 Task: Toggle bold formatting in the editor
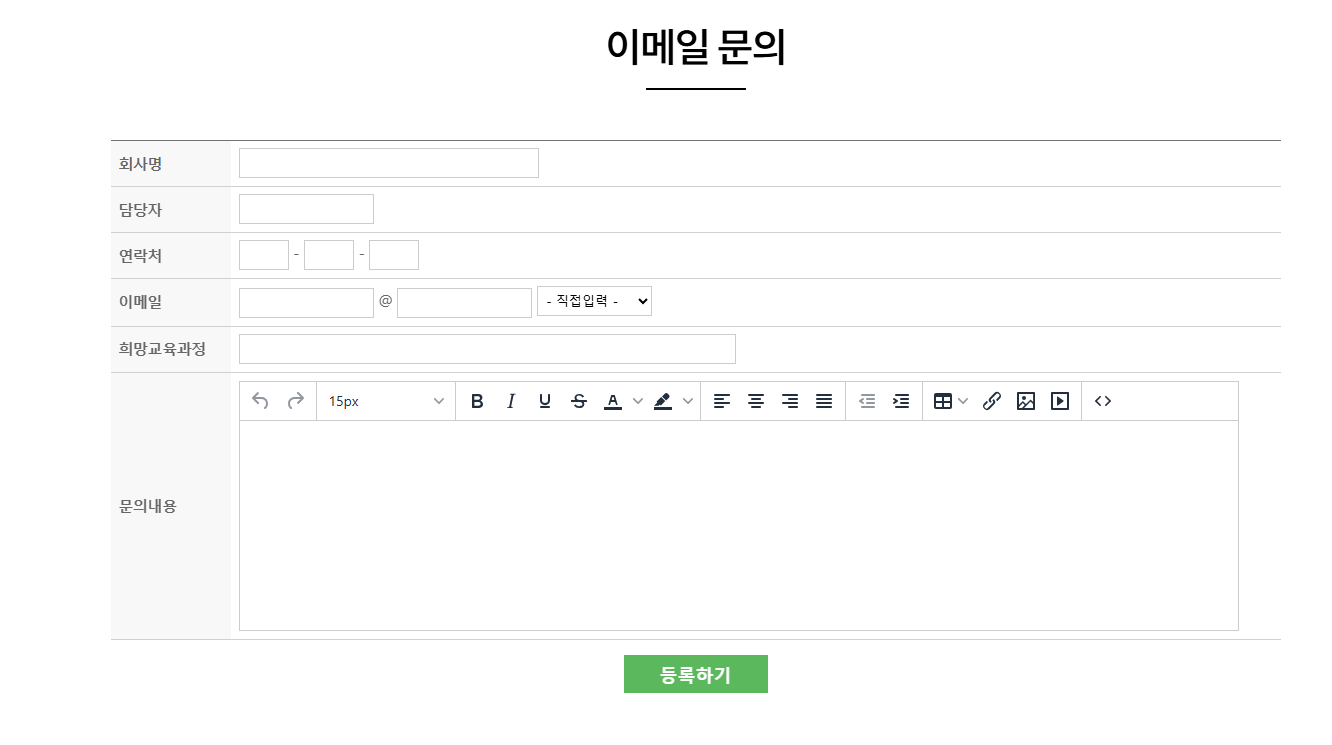(x=477, y=401)
